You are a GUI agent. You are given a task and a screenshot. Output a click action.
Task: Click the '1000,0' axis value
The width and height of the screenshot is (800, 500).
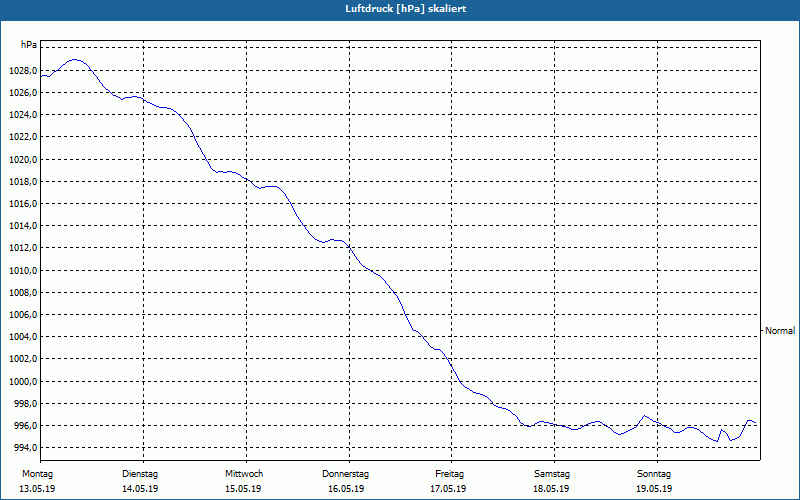(23, 382)
